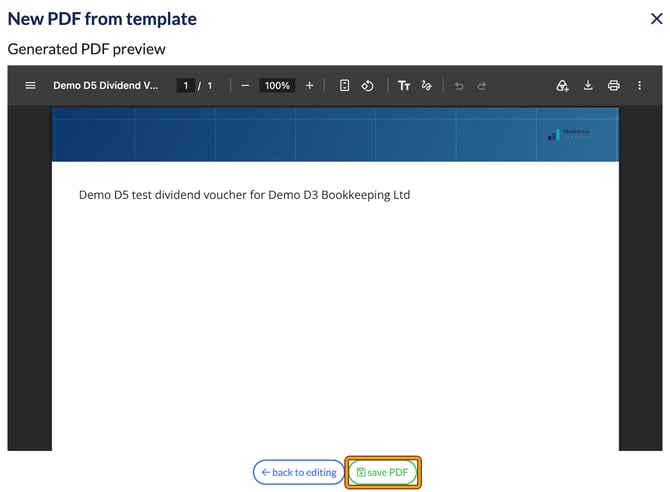
Task: Click the zoom out minus icon
Action: click(245, 85)
